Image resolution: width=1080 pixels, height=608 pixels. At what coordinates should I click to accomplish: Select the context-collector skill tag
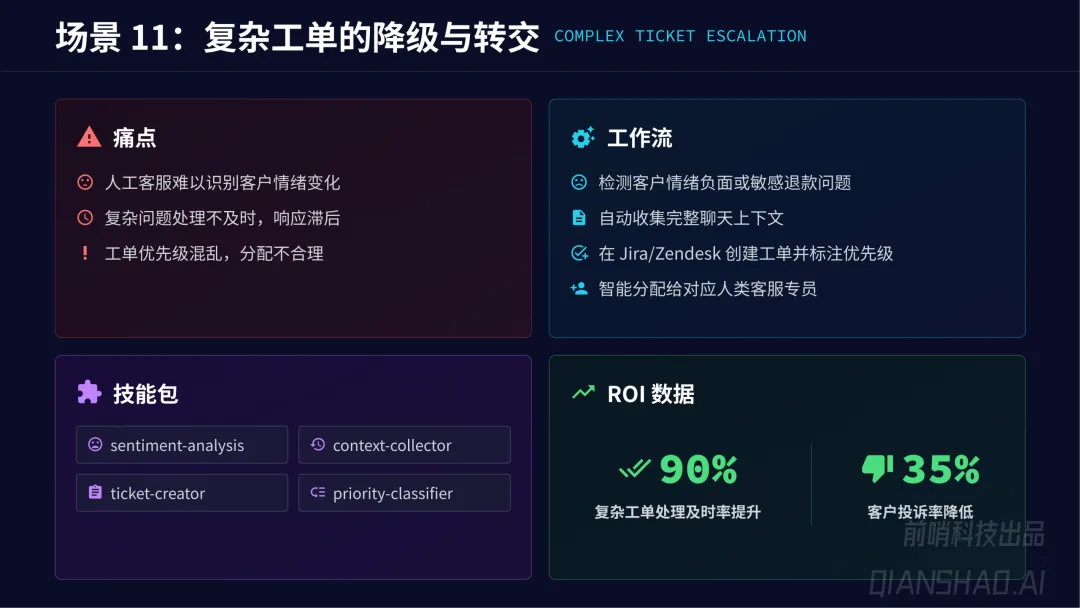tap(404, 445)
